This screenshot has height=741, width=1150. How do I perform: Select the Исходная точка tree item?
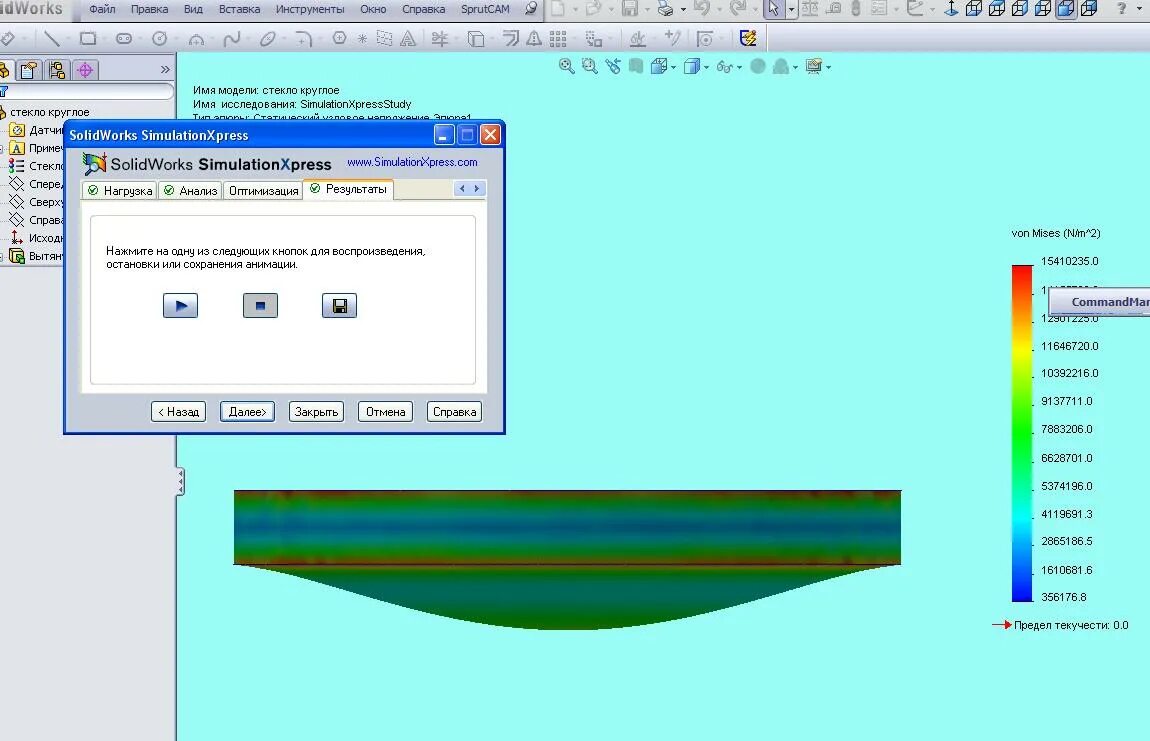(x=37, y=238)
